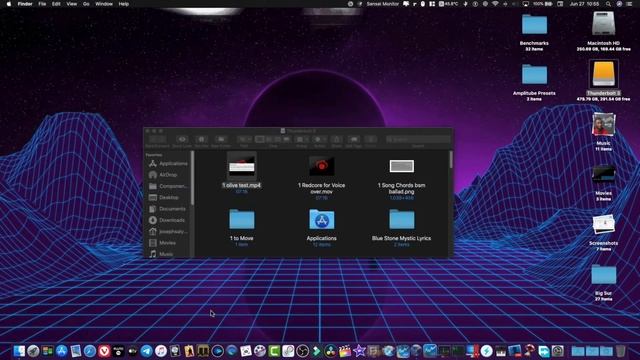Click Sensei Monitor in menu bar
640x360 pixels.
pyautogui.click(x=382, y=4)
